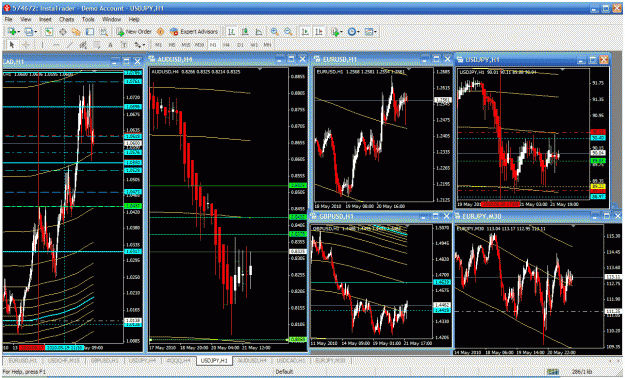
Task: Select the Crosshair tool
Action: [26, 45]
